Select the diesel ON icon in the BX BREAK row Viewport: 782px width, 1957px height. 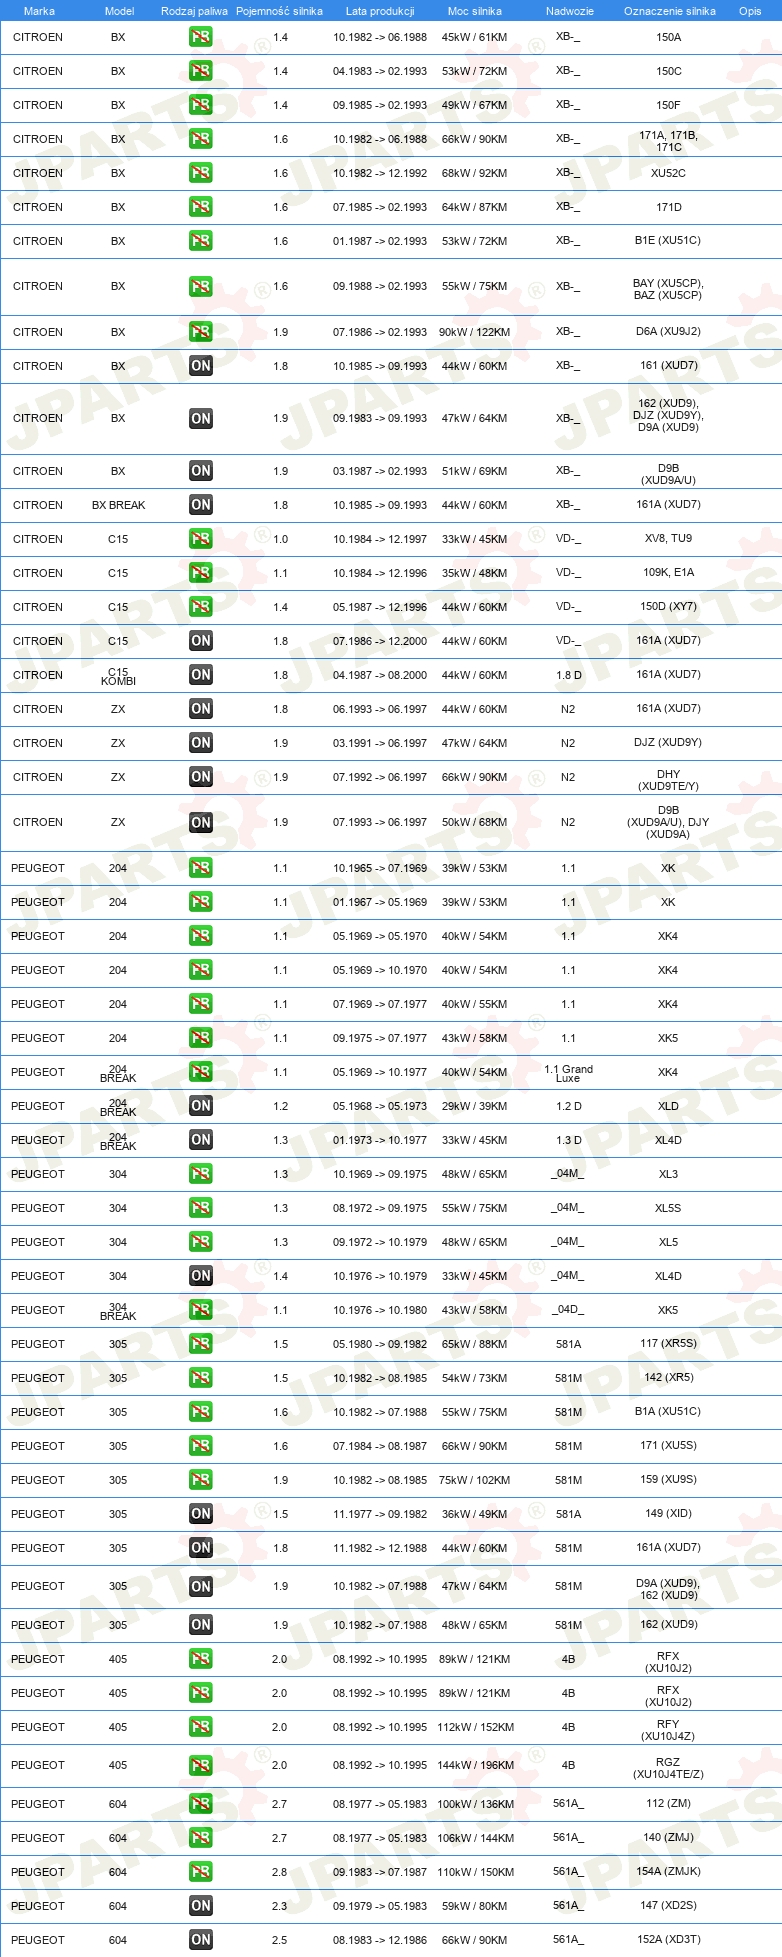[201, 505]
